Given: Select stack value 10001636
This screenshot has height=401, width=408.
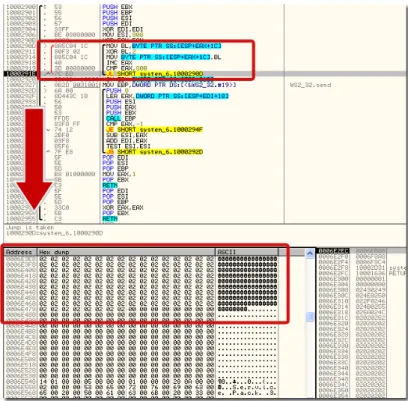Looking at the screenshot, I should 370,273.
